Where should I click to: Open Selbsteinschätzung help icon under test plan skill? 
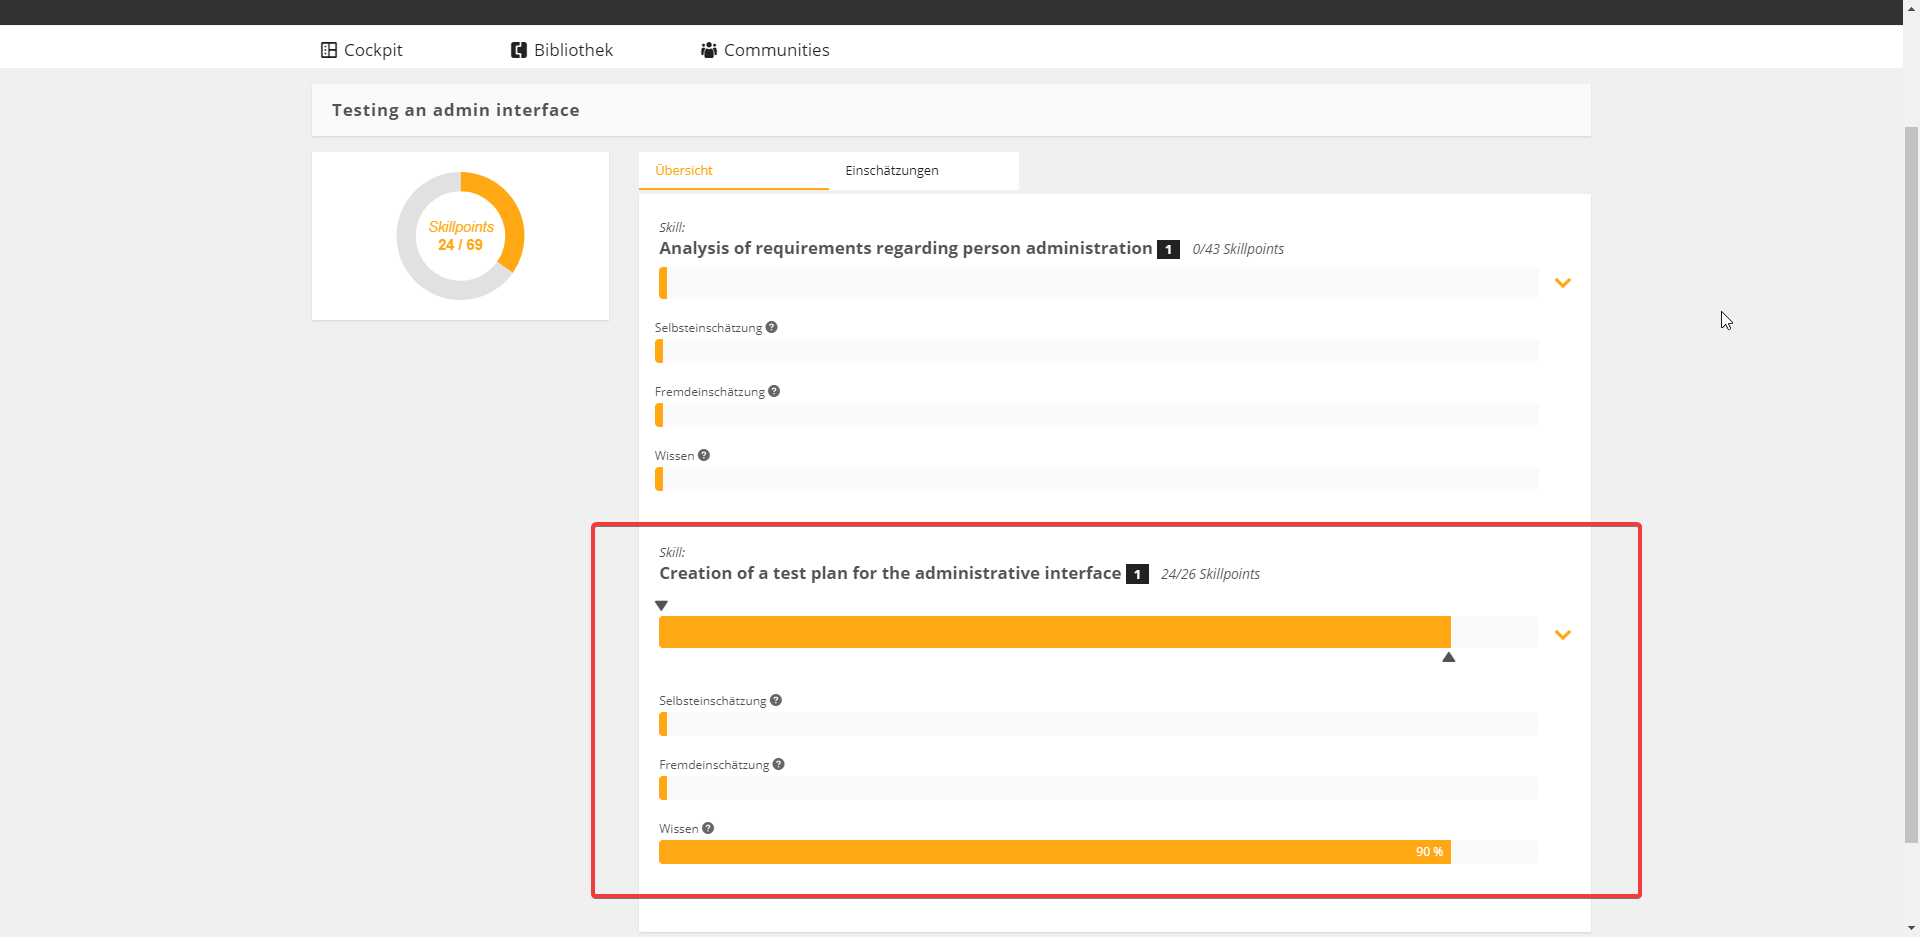[776, 700]
